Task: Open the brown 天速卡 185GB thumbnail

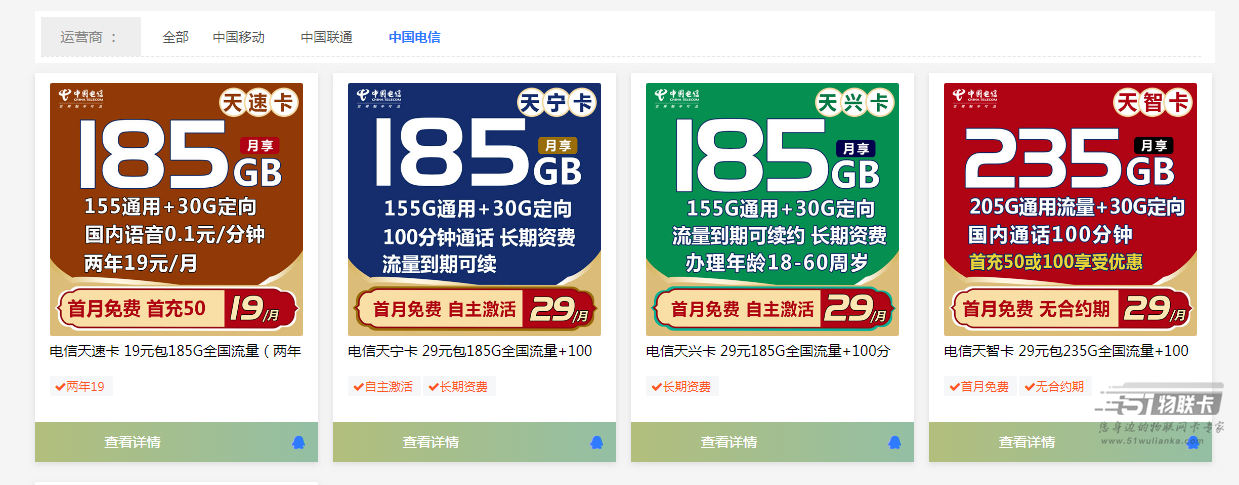Action: (176, 209)
